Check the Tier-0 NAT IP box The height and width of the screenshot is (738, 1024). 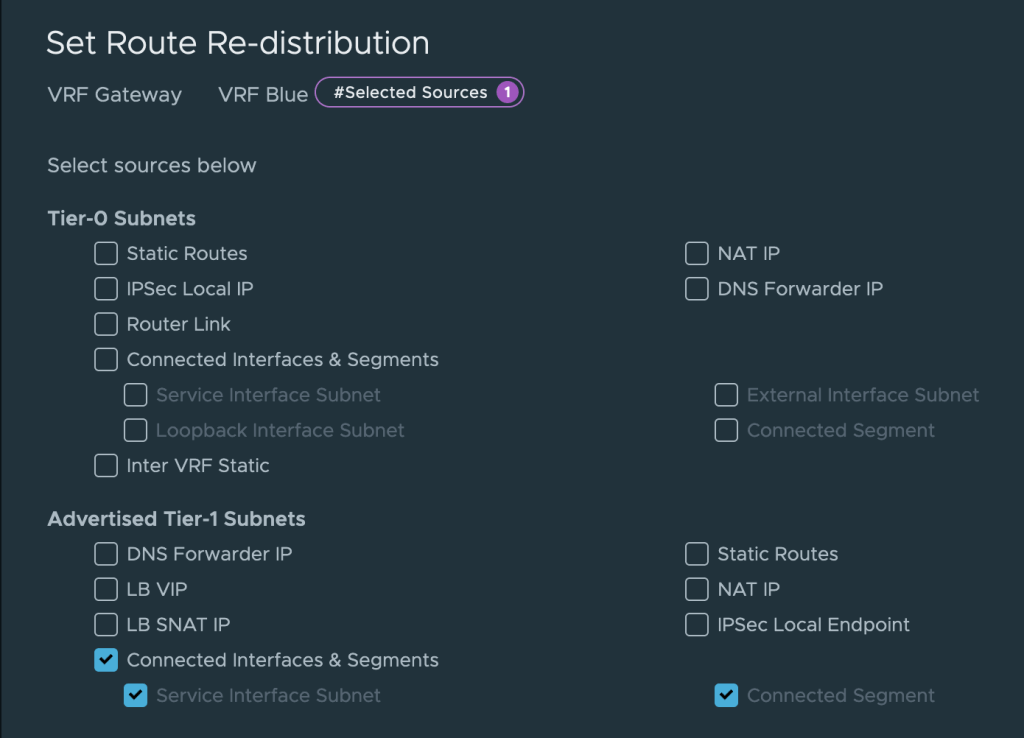(697, 254)
